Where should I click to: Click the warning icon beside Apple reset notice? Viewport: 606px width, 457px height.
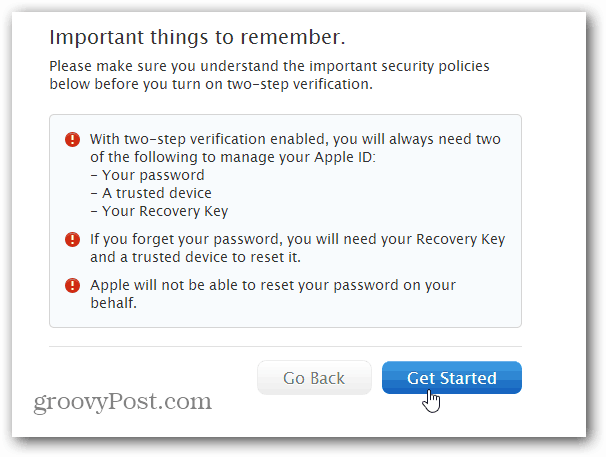pyautogui.click(x=72, y=285)
